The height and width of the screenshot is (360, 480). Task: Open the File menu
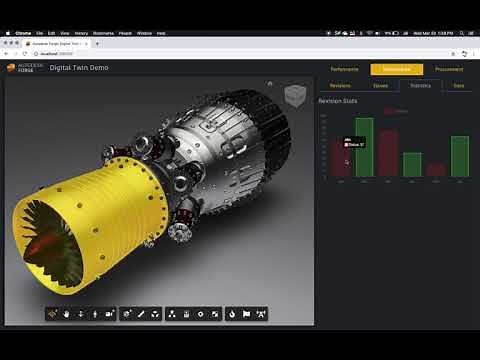40,33
